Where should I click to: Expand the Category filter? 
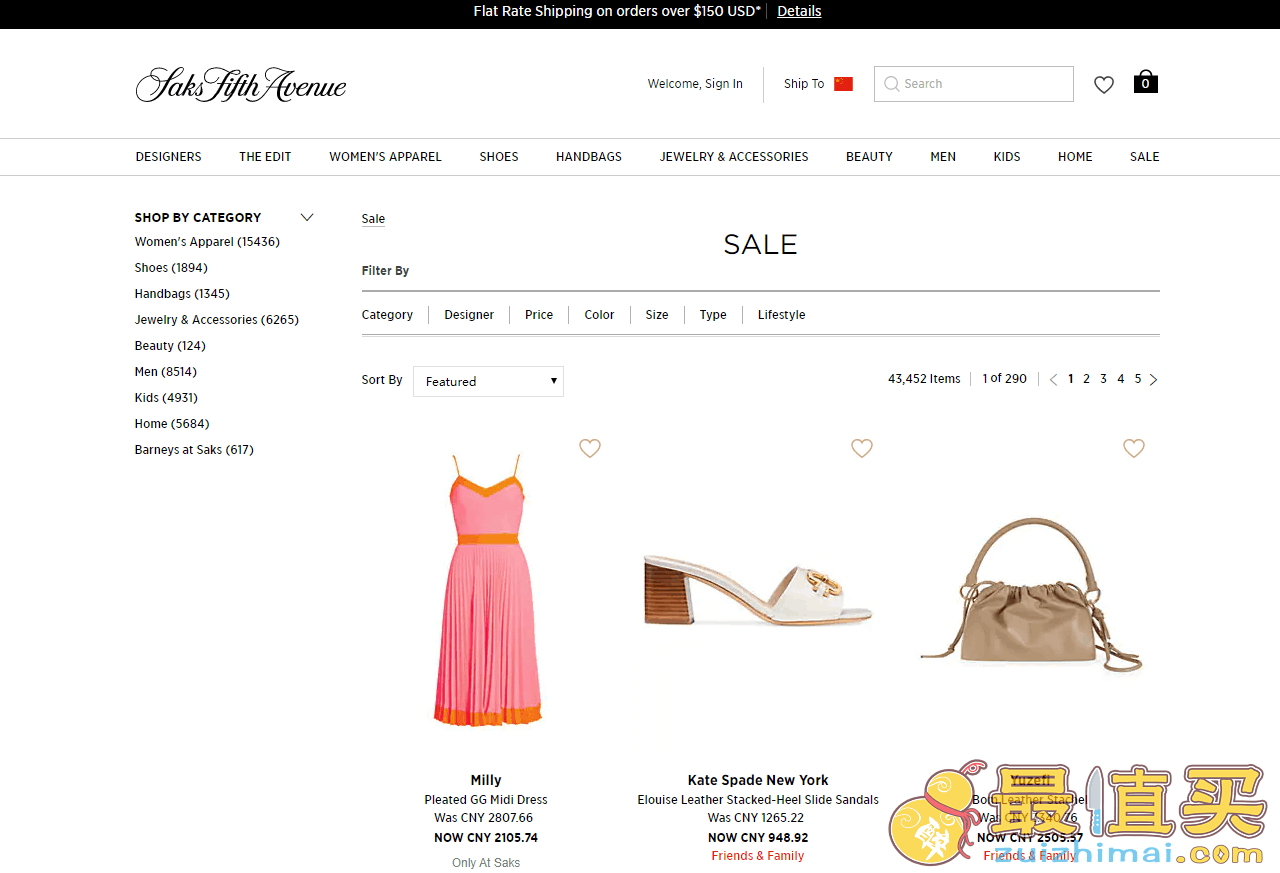[387, 315]
